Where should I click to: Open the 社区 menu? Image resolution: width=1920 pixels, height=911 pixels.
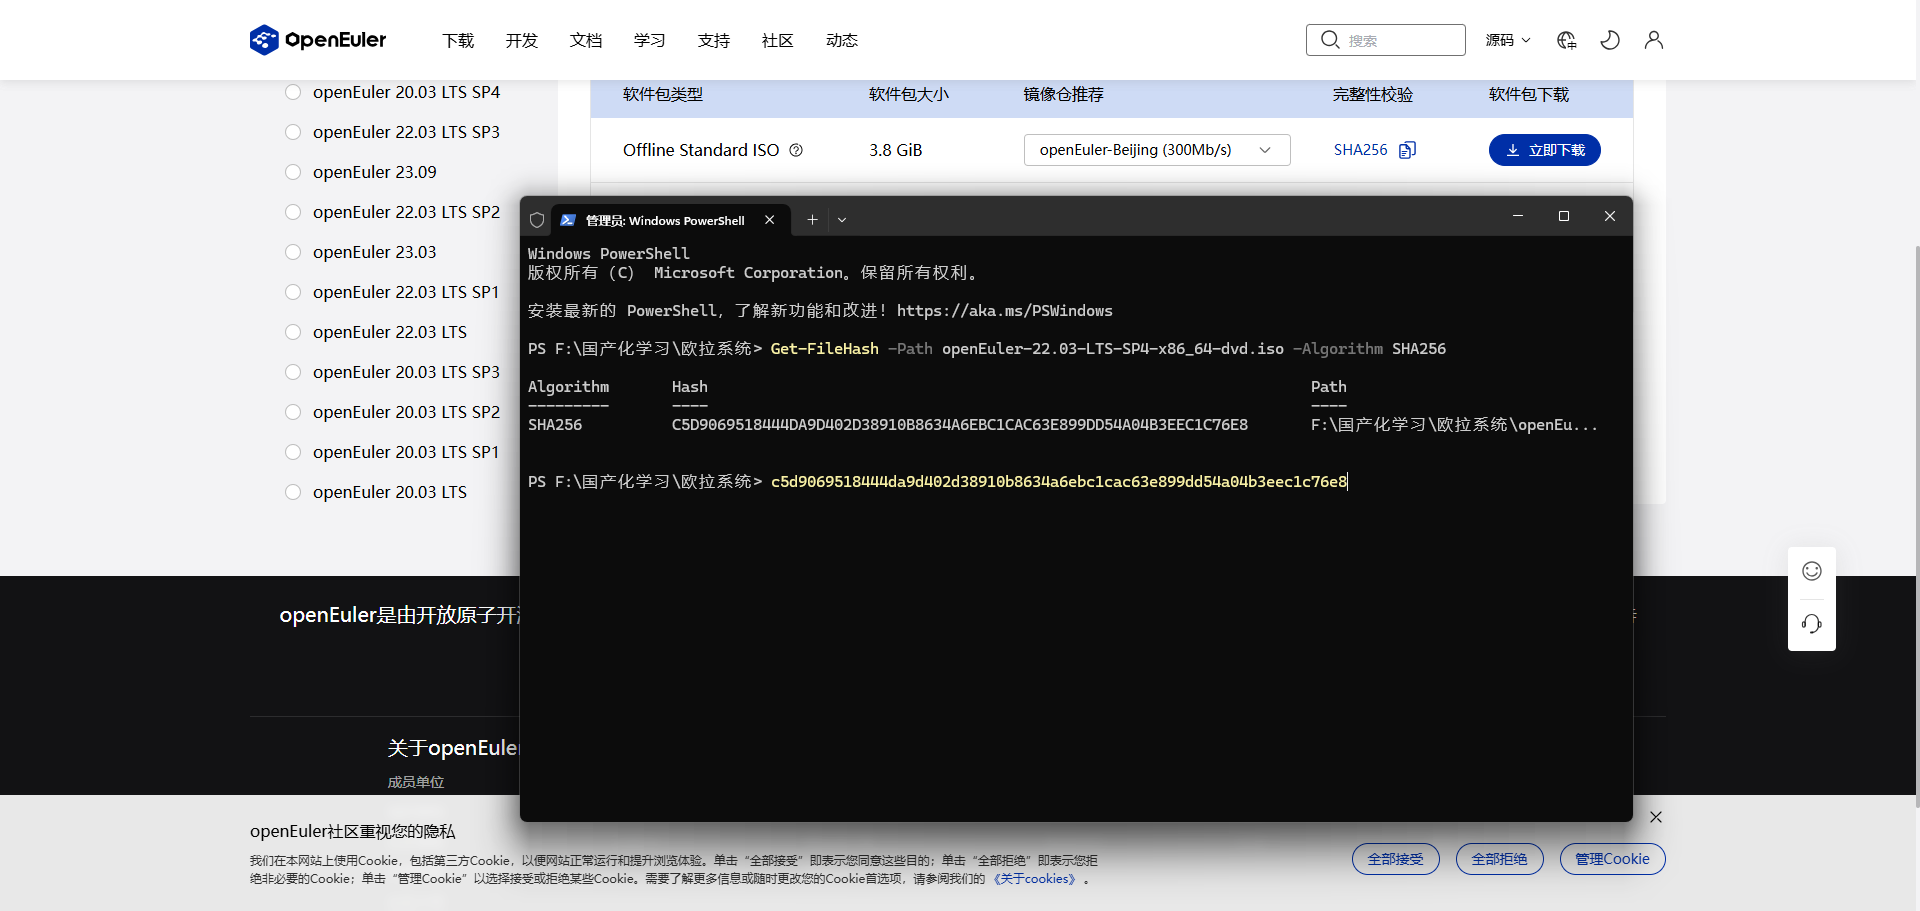click(x=778, y=40)
